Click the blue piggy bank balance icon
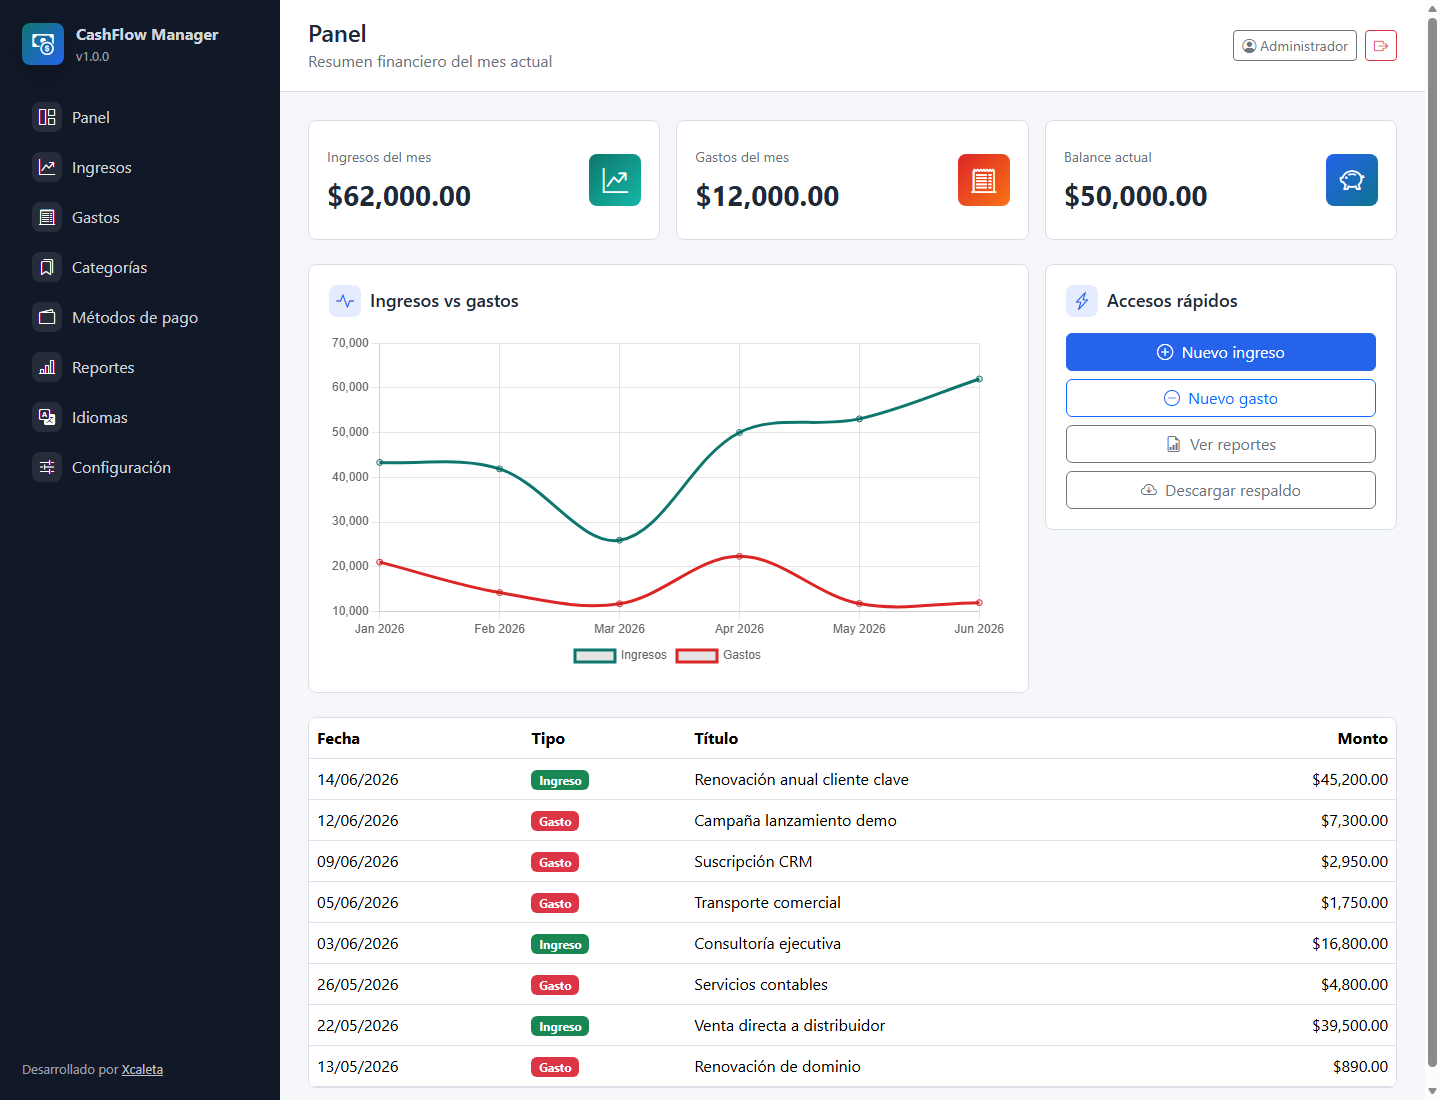 (1352, 180)
